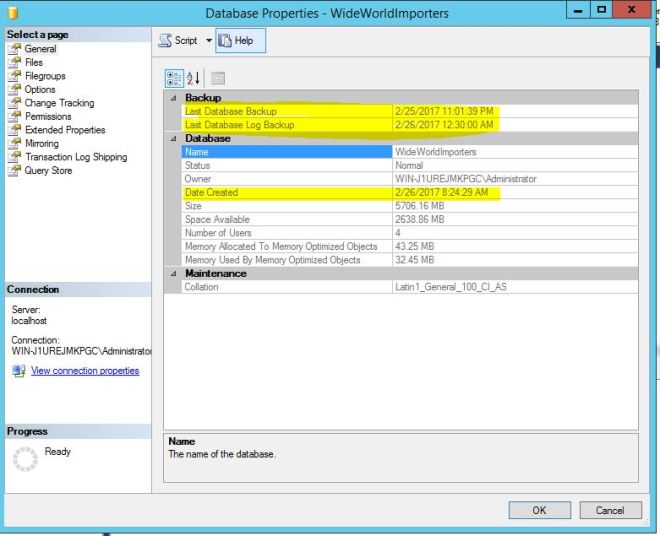Open the Mirroring page

coord(41,143)
